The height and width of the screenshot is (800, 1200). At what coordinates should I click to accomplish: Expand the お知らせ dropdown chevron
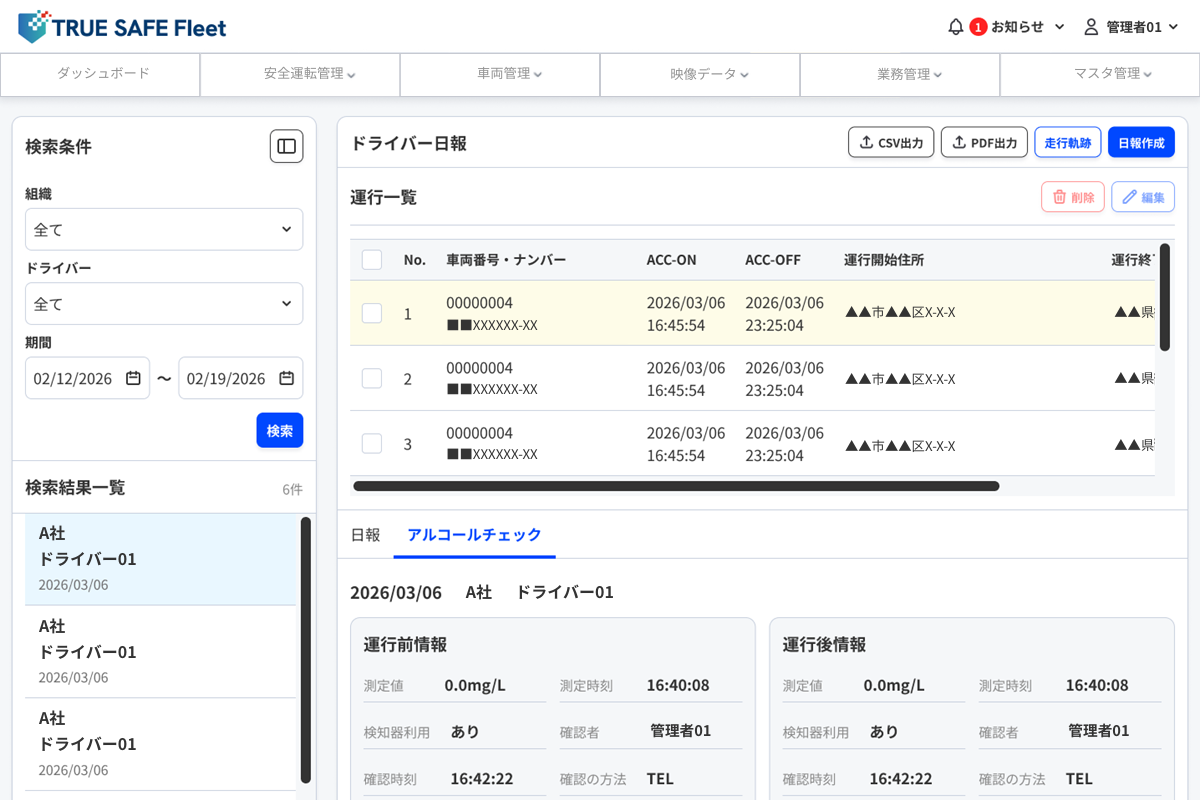pyautogui.click(x=1060, y=27)
